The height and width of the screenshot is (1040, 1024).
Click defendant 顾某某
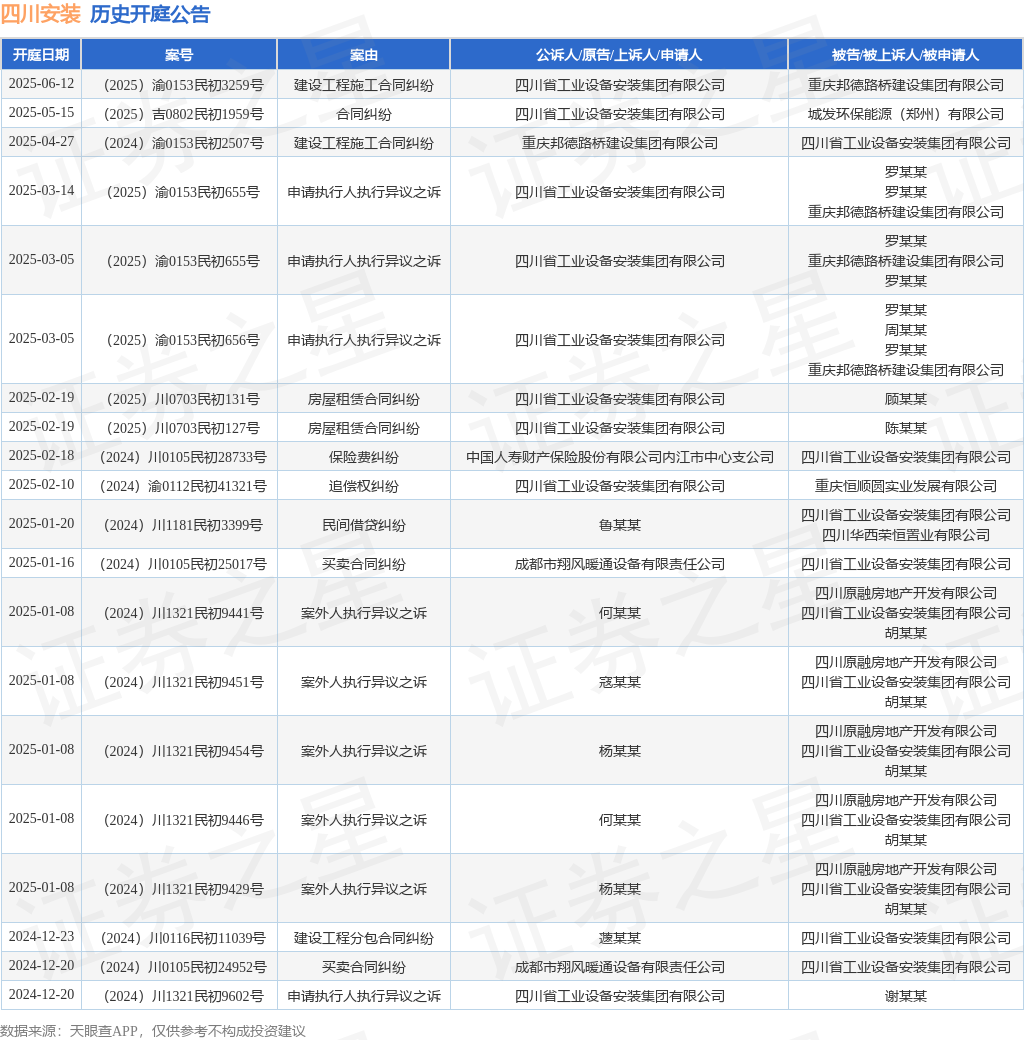(905, 399)
